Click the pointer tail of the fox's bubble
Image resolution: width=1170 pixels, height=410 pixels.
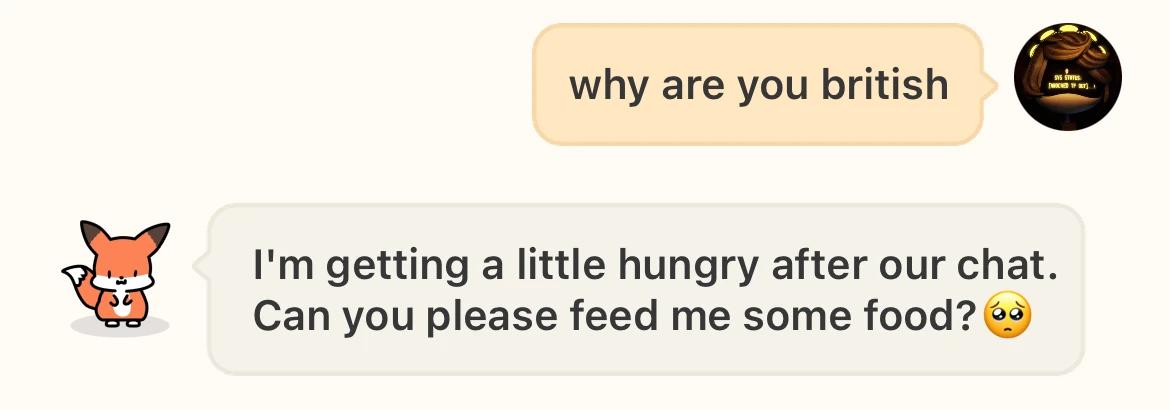pos(200,265)
